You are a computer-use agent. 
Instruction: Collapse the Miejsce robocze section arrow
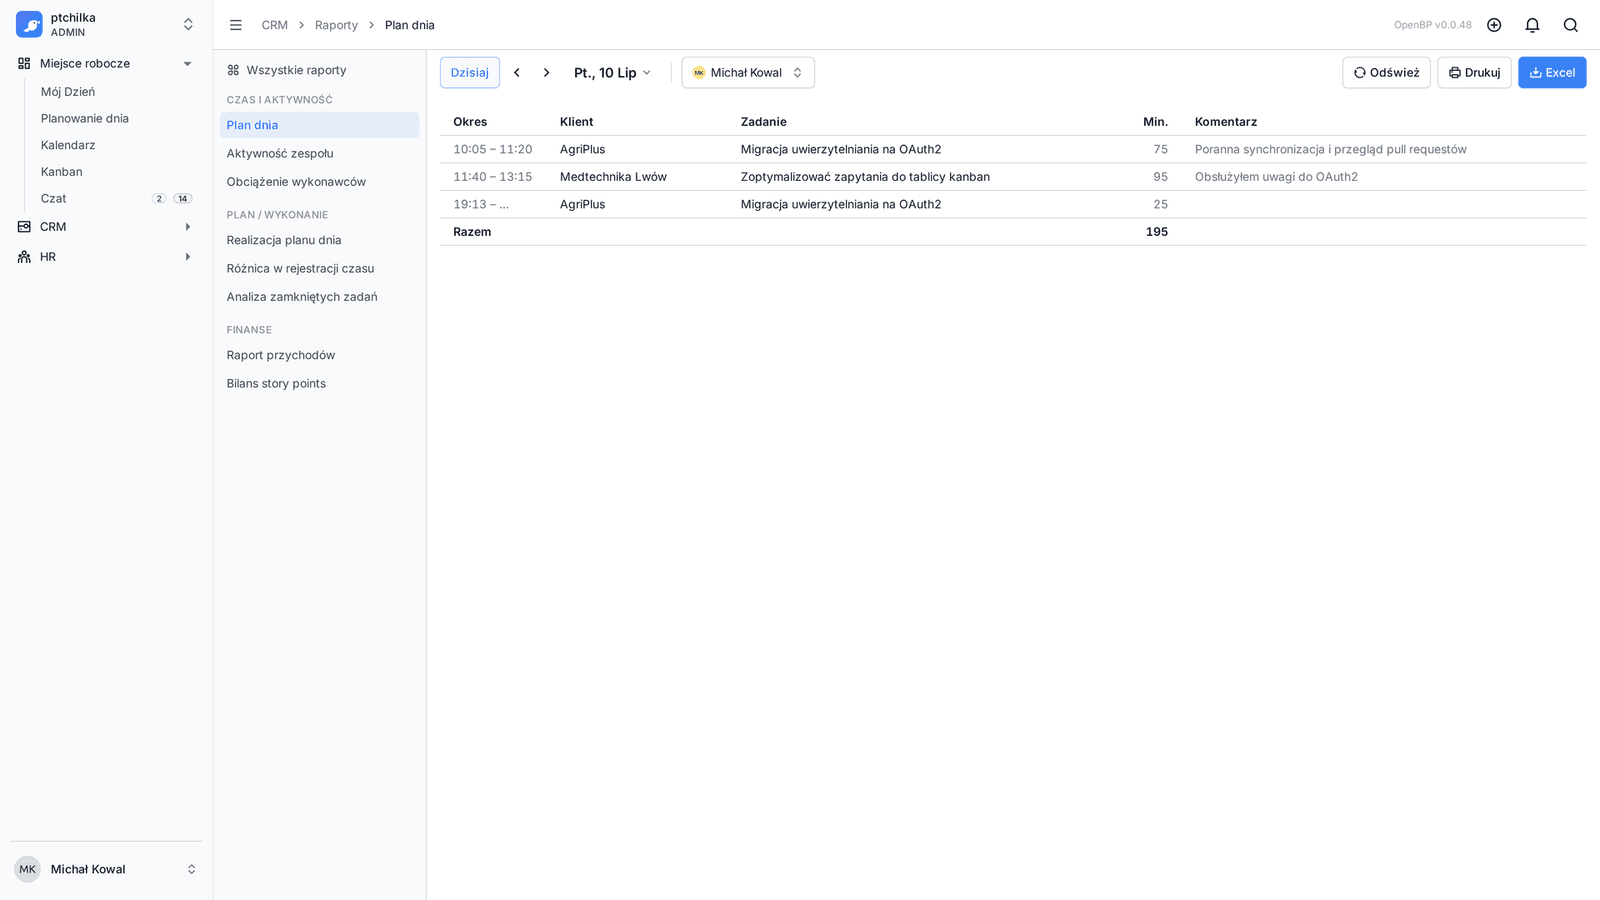[187, 64]
